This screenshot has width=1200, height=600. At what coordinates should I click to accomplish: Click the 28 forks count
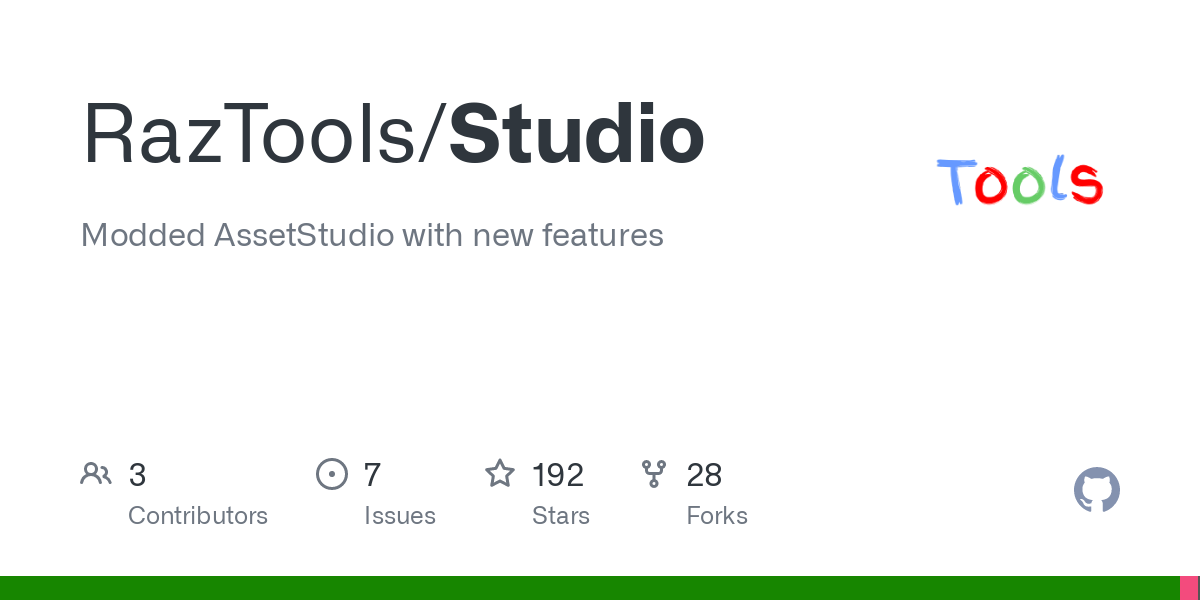(x=704, y=475)
